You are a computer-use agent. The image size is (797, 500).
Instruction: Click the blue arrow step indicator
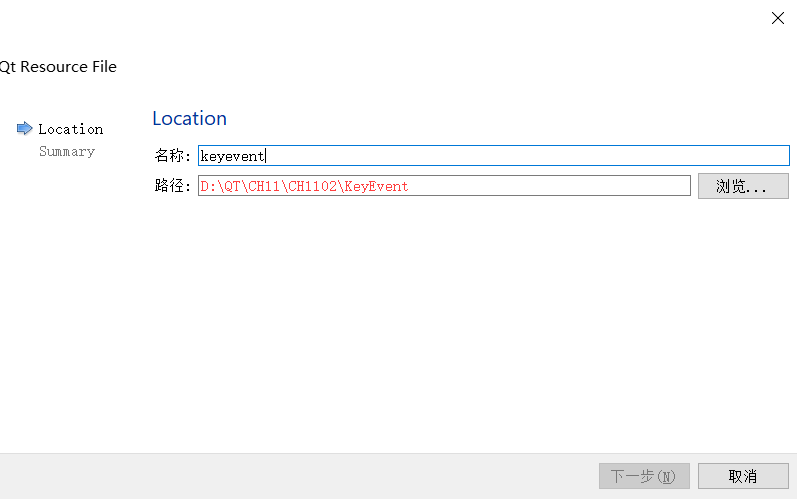click(24, 129)
